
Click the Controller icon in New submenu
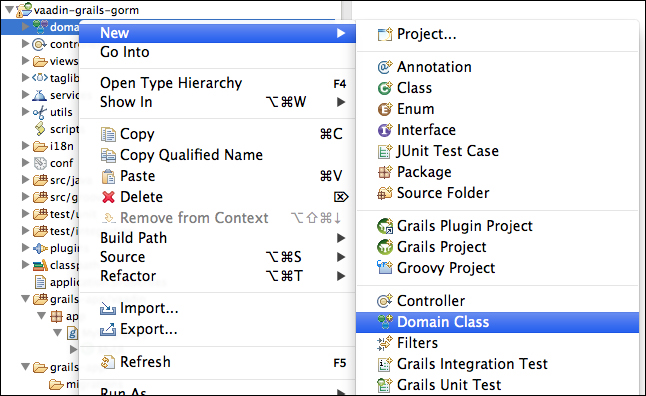pyautogui.click(x=385, y=301)
